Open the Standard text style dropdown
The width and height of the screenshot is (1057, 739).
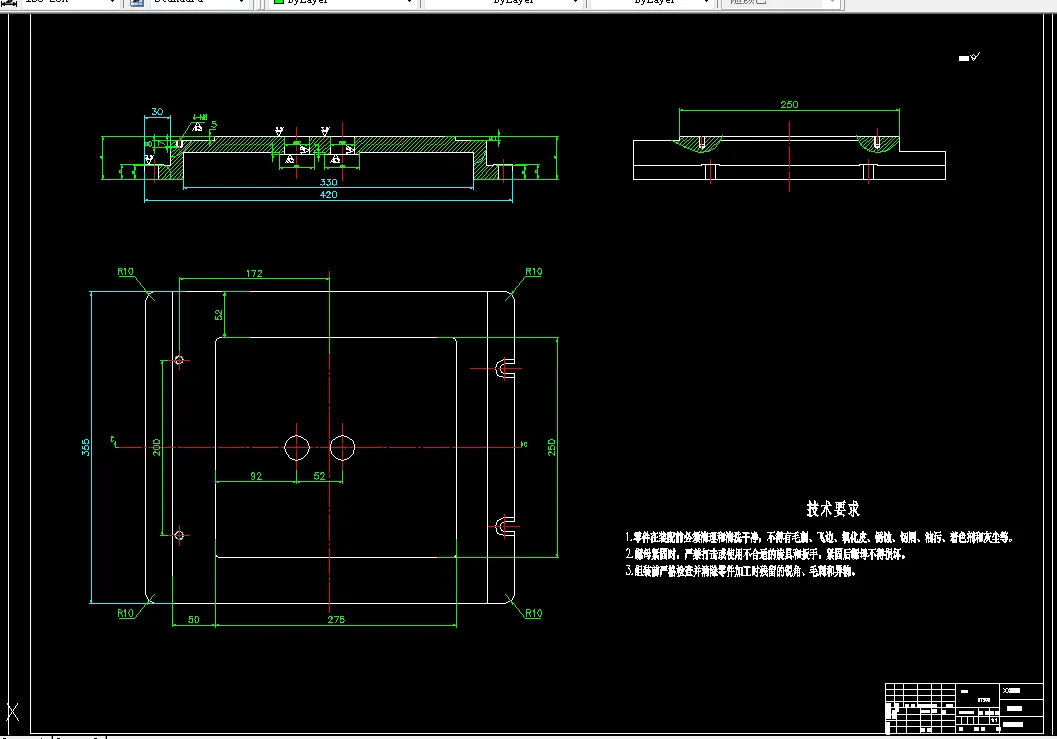coord(198,3)
